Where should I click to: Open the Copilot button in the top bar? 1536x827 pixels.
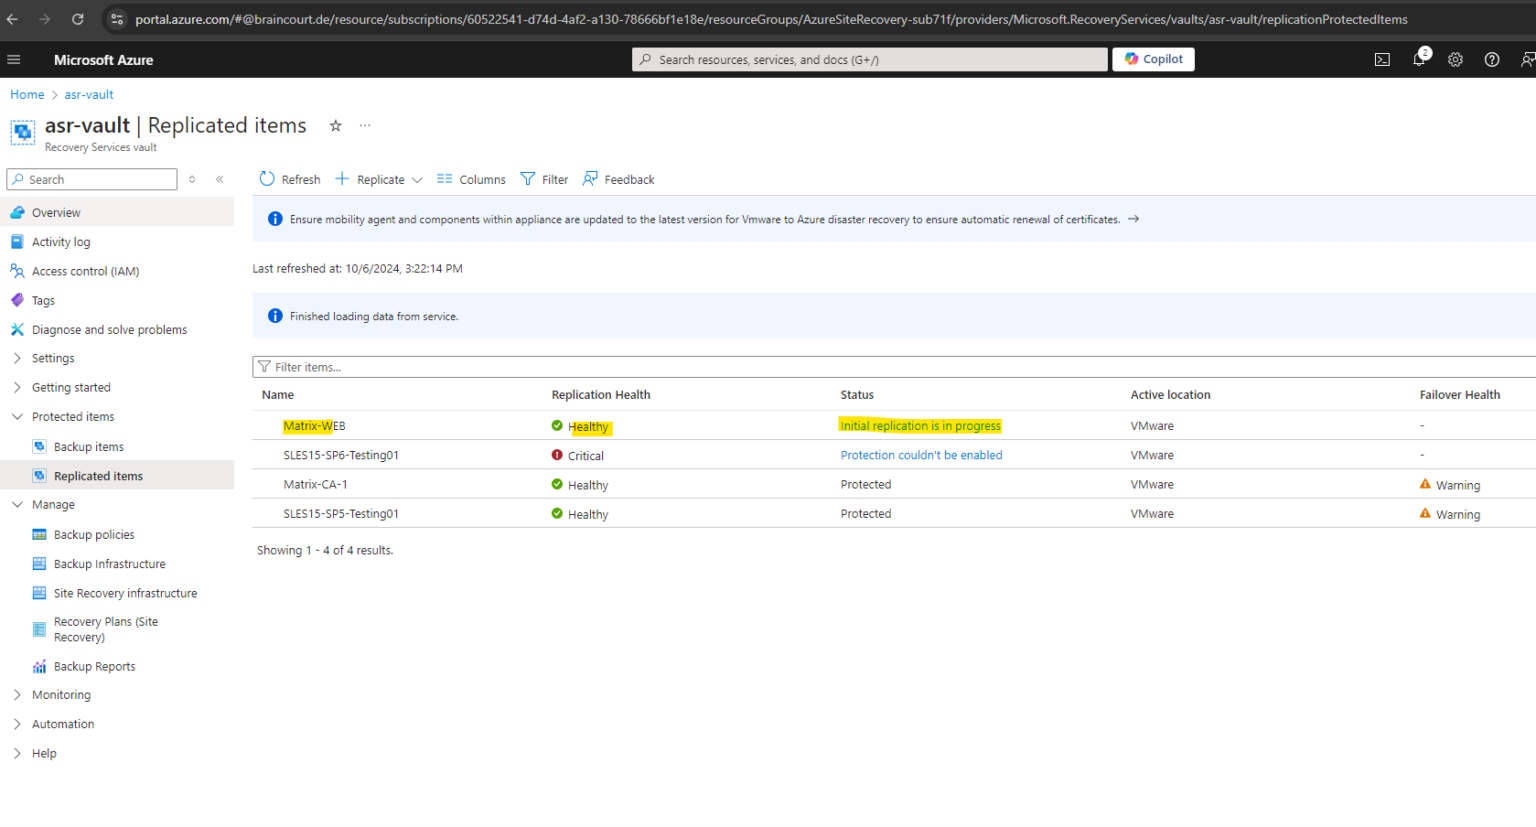pos(1153,59)
